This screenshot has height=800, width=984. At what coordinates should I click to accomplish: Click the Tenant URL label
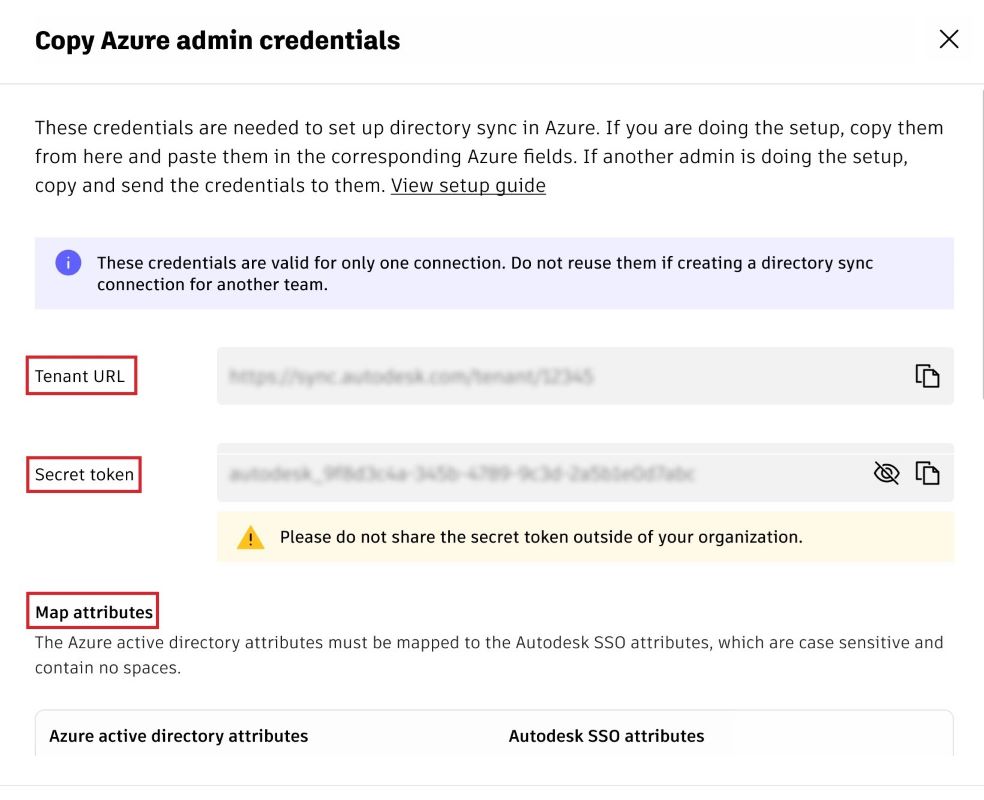coord(81,377)
